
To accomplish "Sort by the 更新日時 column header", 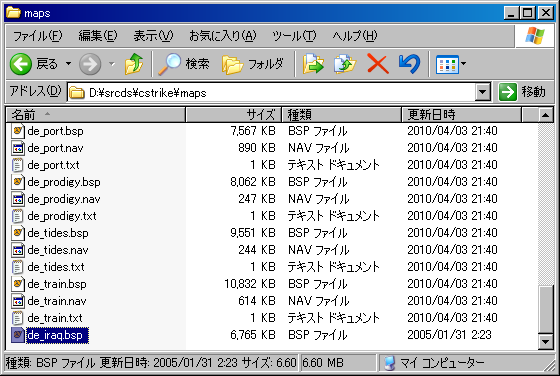I will tap(461, 115).
